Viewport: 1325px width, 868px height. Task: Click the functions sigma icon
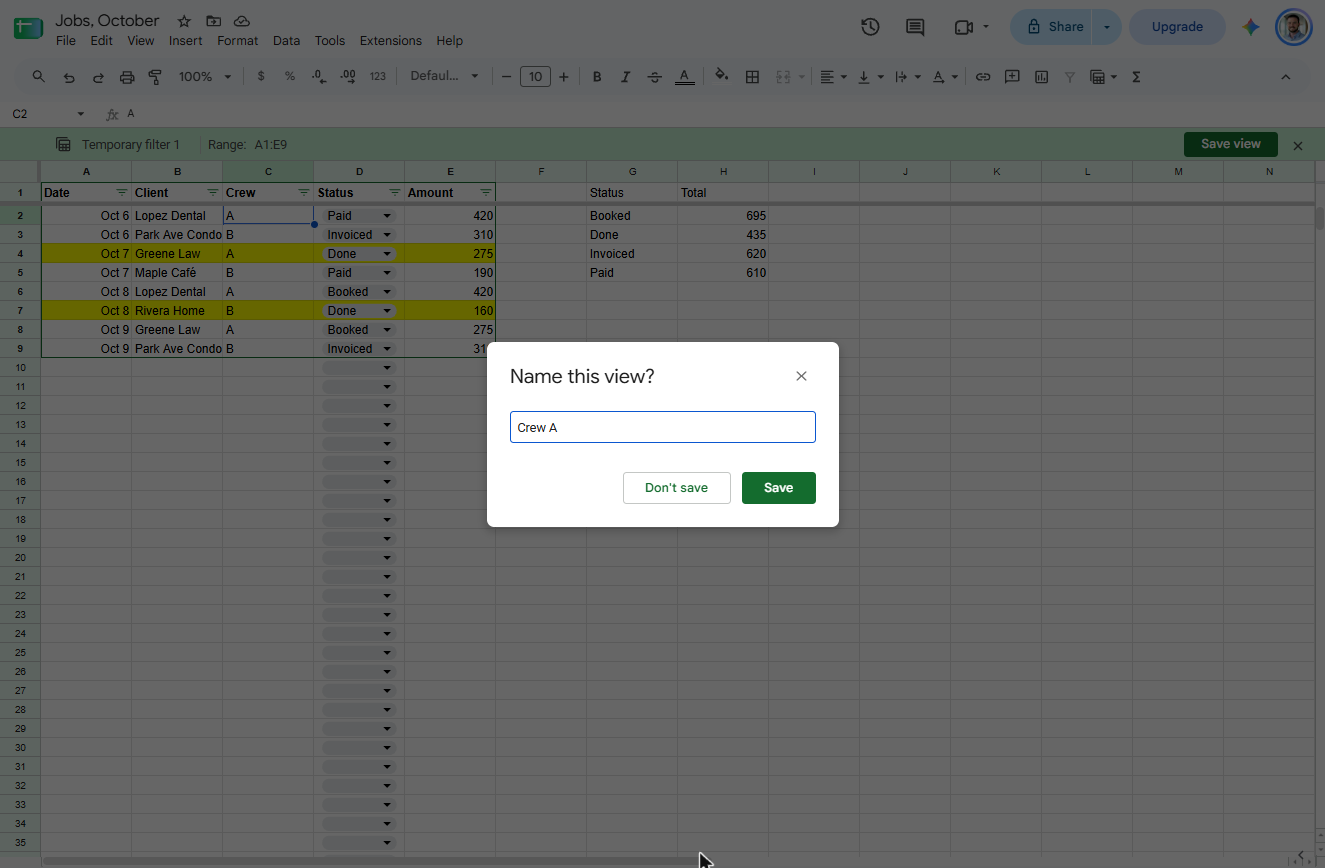(1136, 77)
